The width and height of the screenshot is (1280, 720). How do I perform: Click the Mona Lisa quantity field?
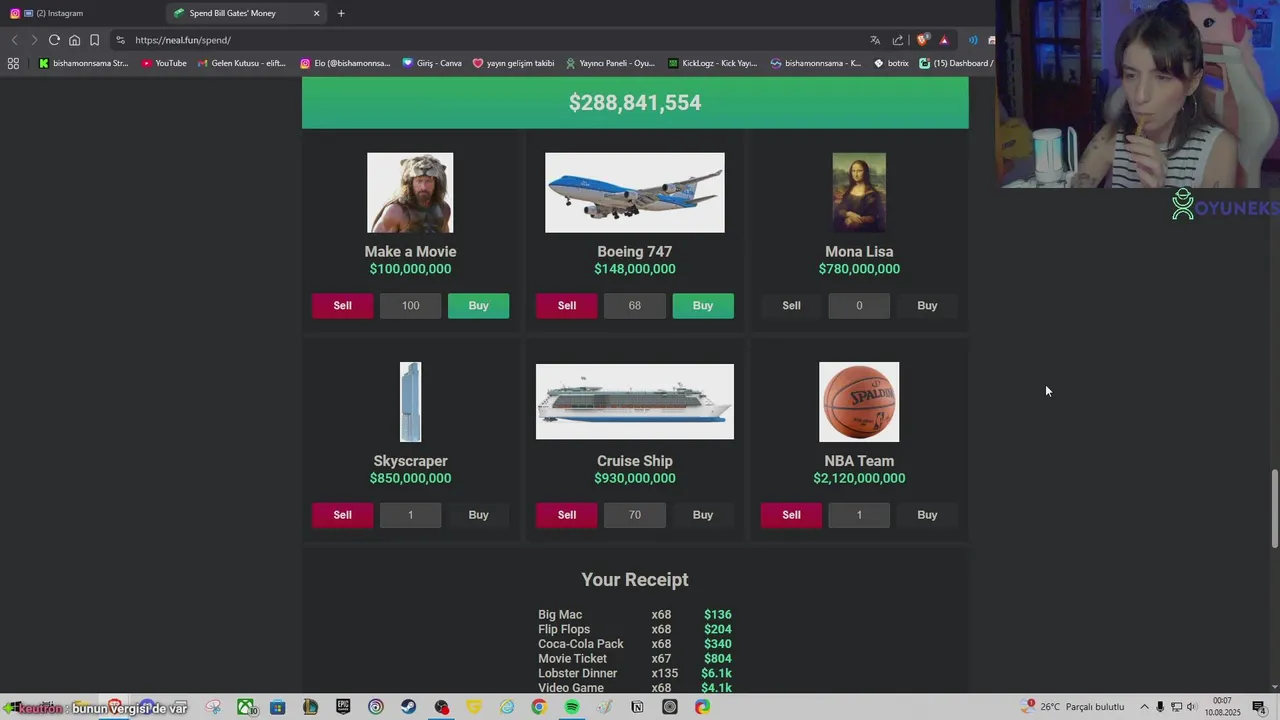pyautogui.click(x=859, y=305)
